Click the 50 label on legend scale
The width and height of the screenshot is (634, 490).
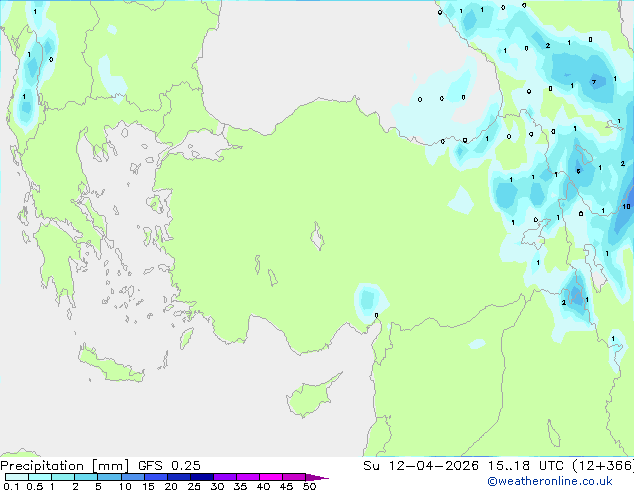pyautogui.click(x=309, y=487)
